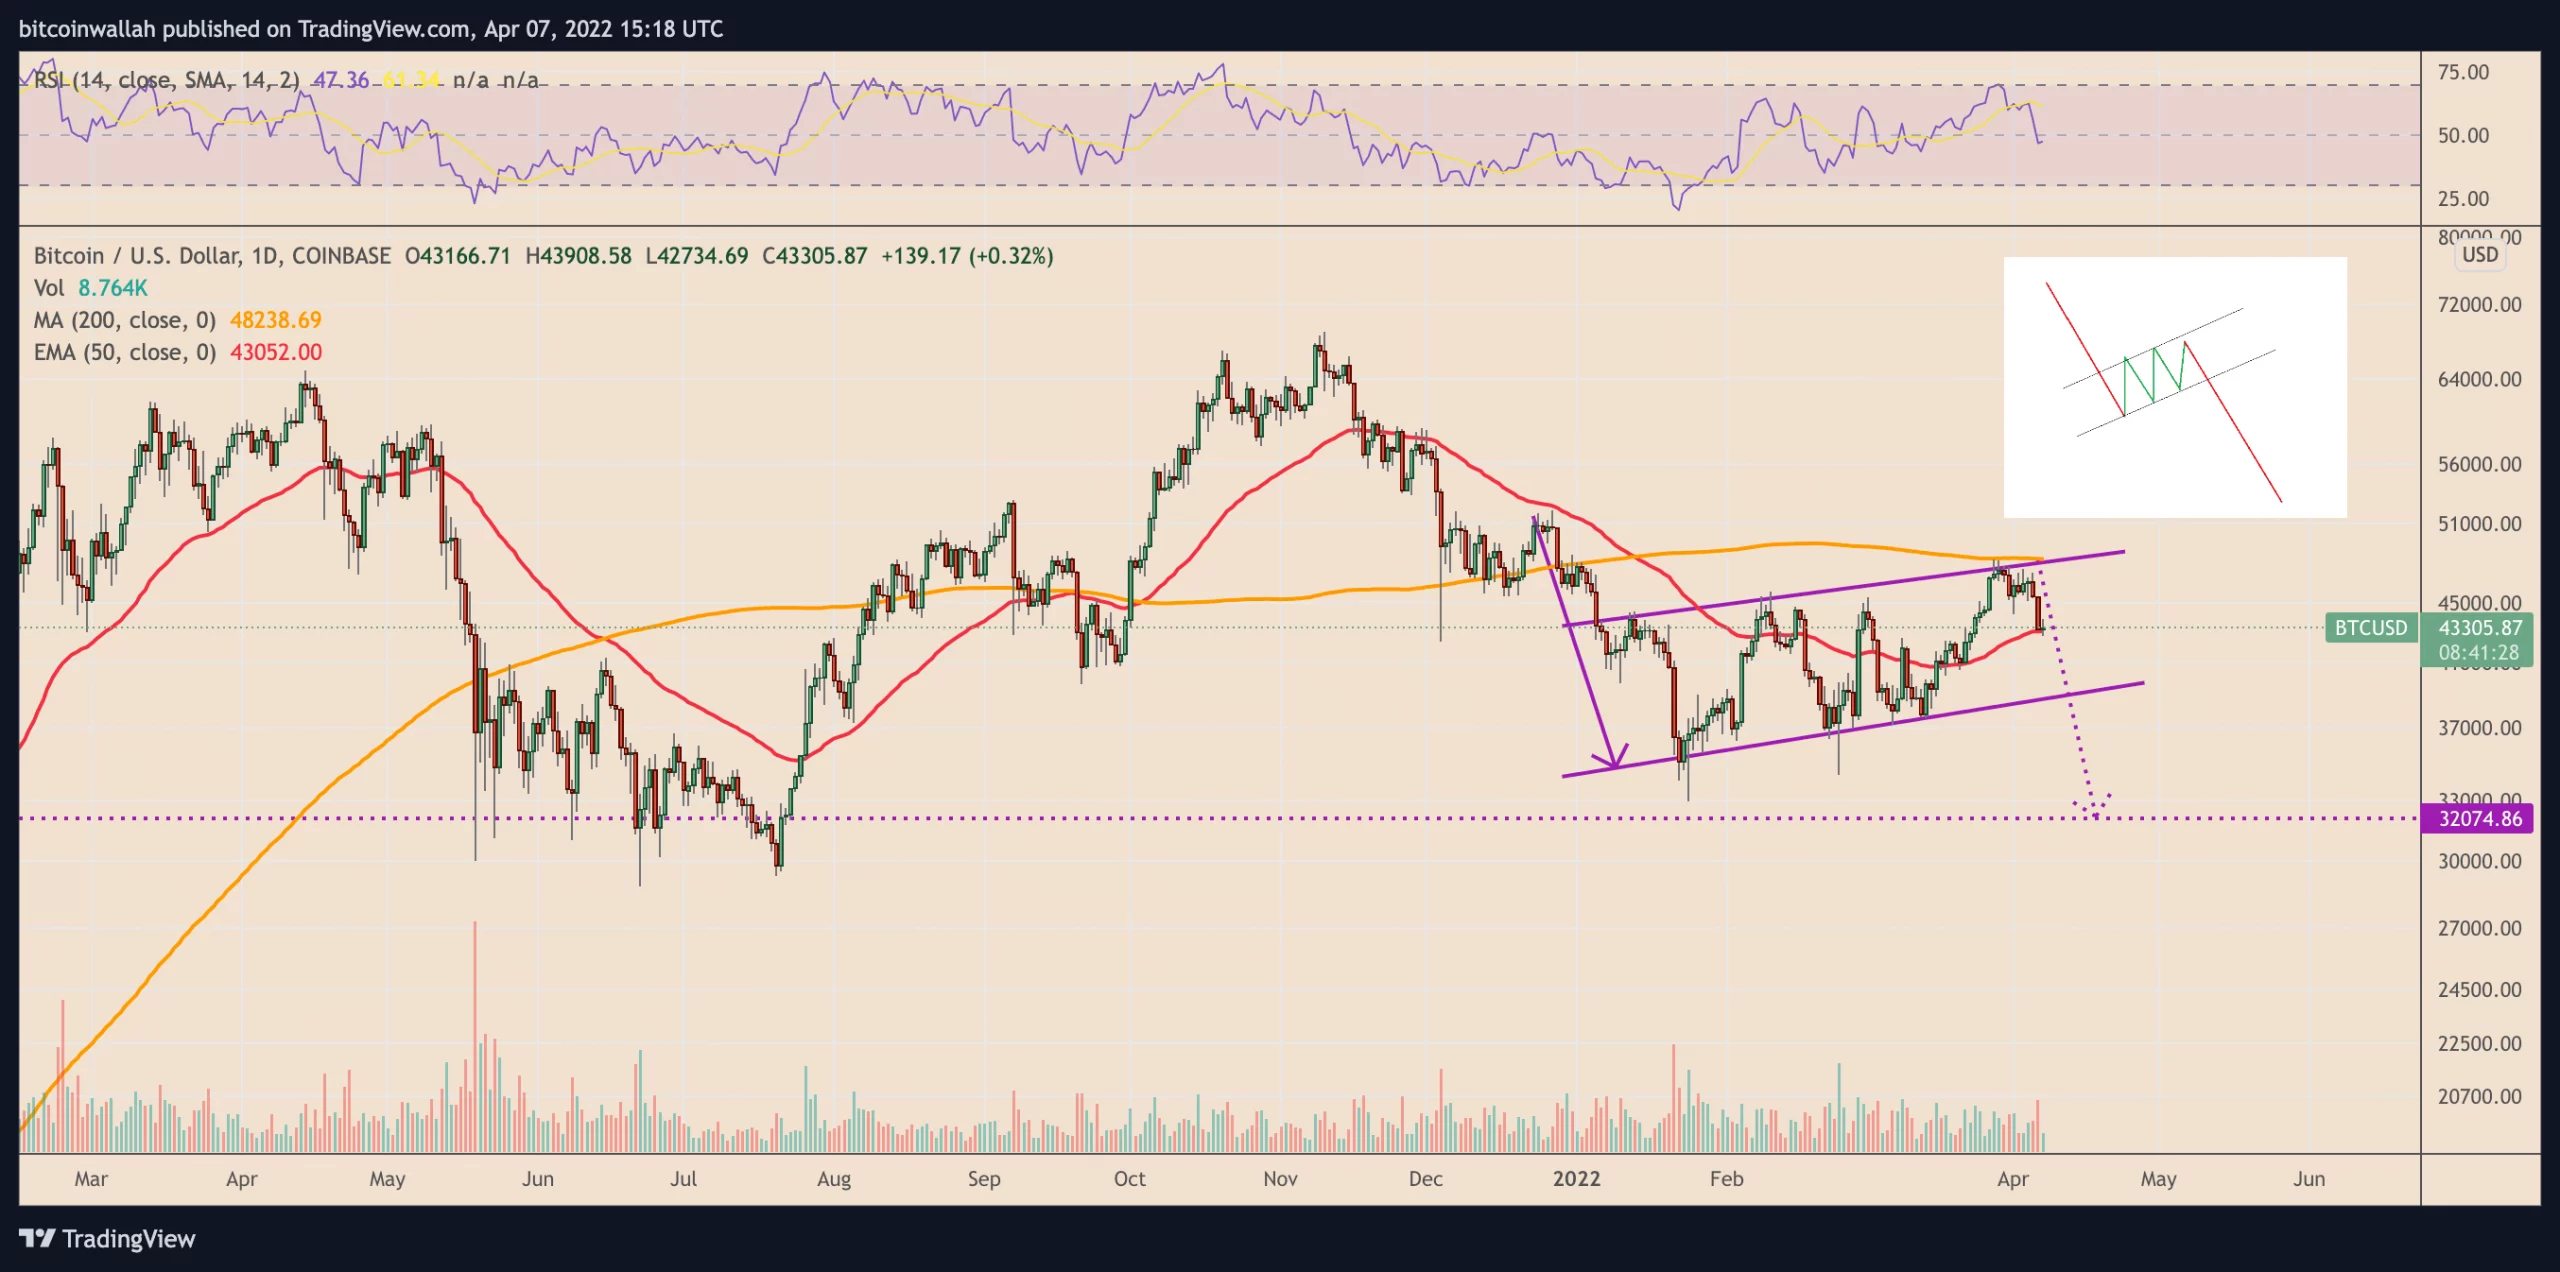Image resolution: width=2560 pixels, height=1272 pixels.
Task: Click the countdown timer 08:41:28 label
Action: click(x=2478, y=653)
